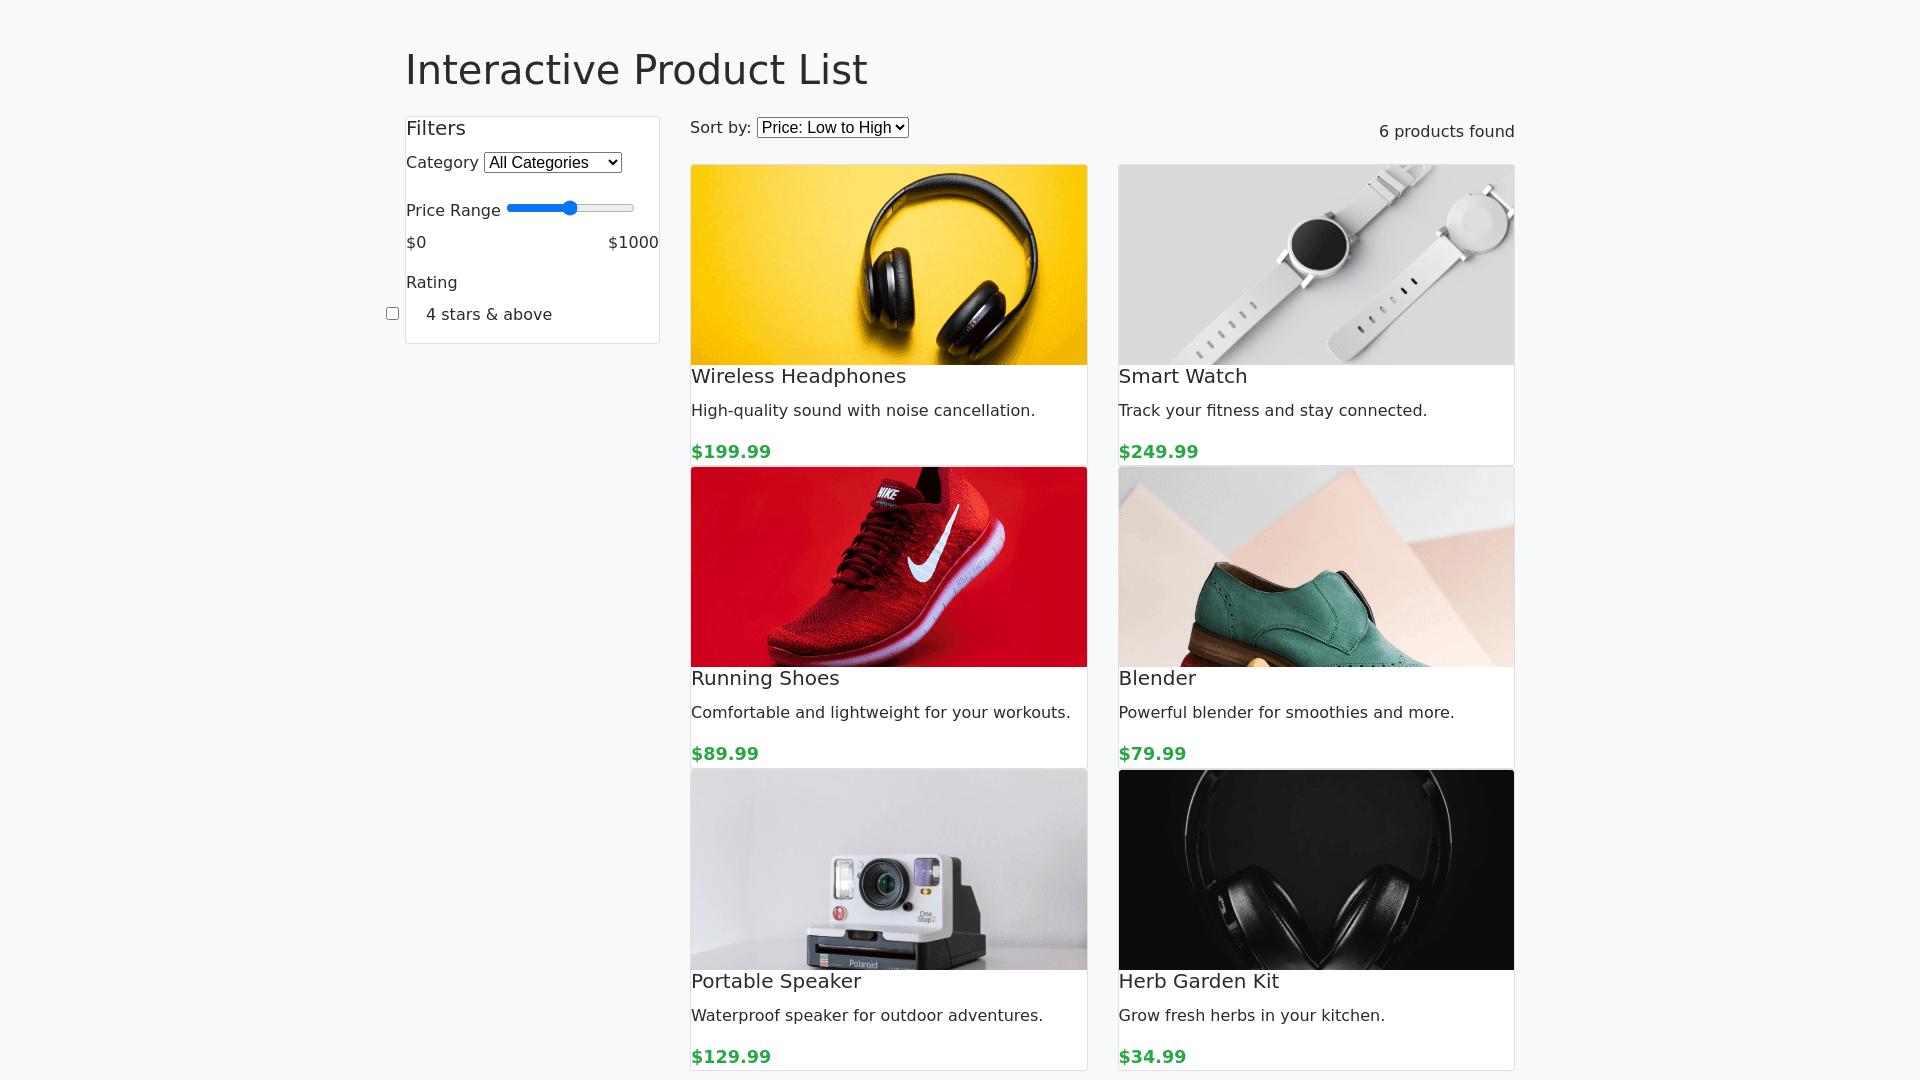This screenshot has width=1920, height=1080.
Task: Click the Blender product image
Action: [x=1316, y=567]
